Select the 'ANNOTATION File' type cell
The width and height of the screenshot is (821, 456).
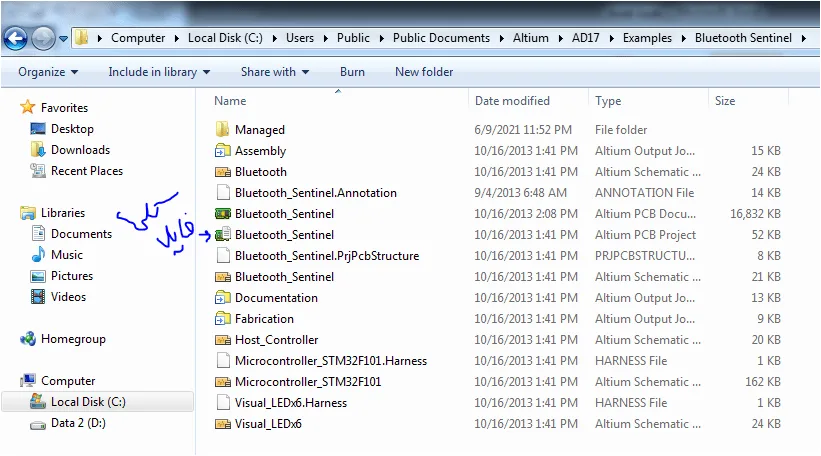644,193
